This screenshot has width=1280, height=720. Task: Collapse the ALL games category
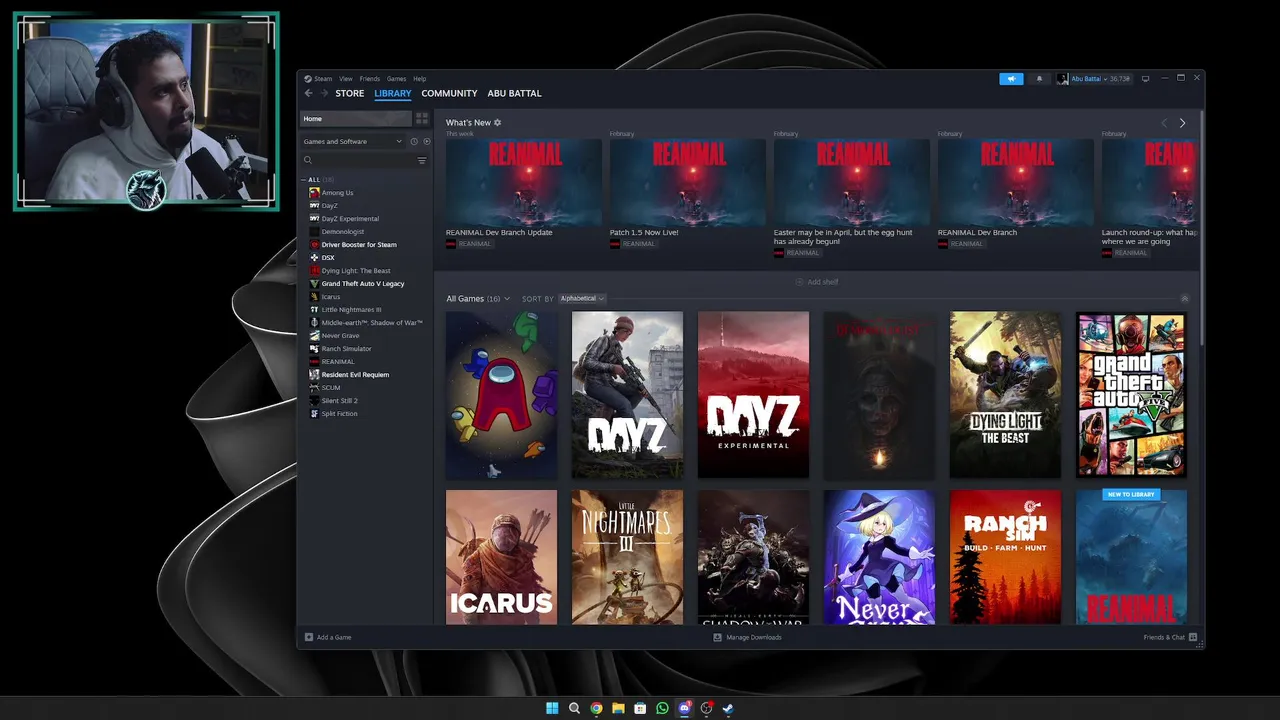pyautogui.click(x=304, y=180)
